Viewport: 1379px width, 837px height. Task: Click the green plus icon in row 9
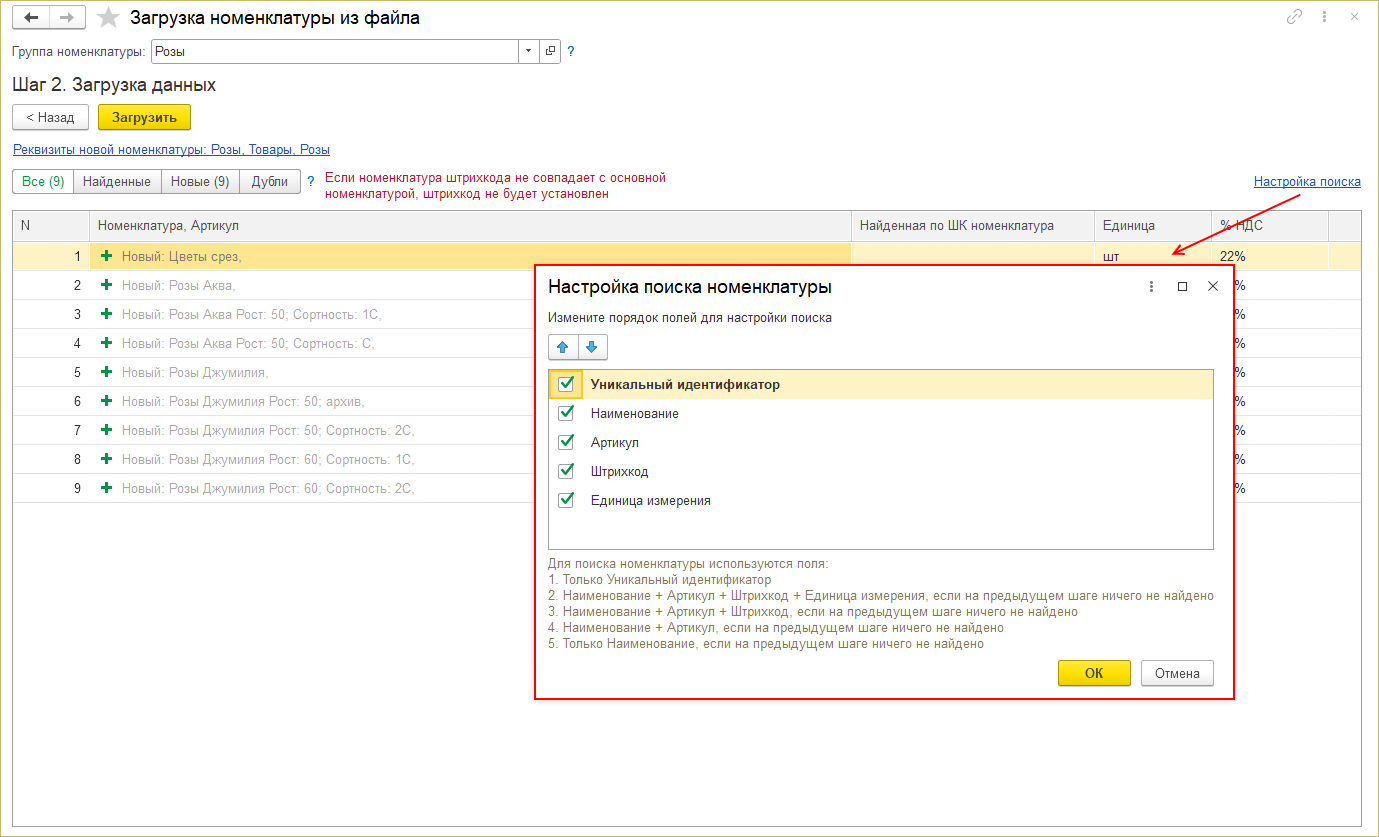pyautogui.click(x=107, y=488)
